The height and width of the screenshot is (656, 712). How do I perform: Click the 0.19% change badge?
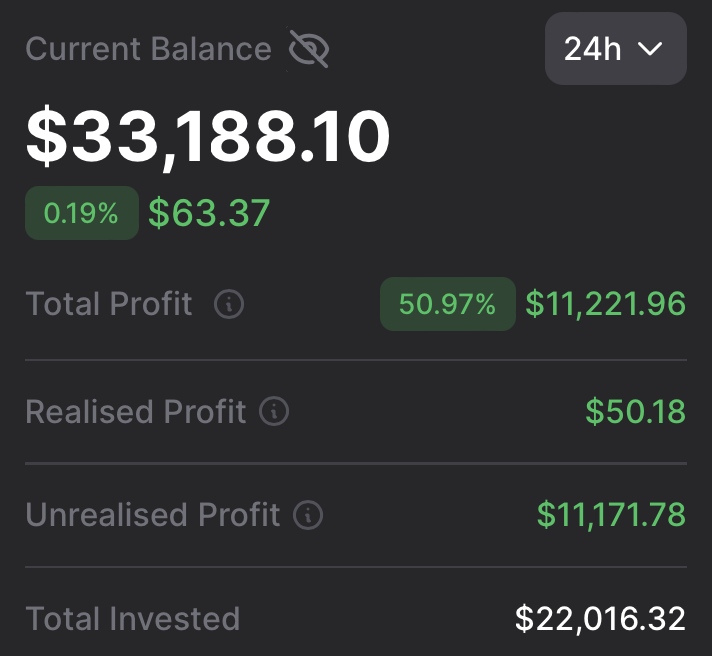pos(82,212)
